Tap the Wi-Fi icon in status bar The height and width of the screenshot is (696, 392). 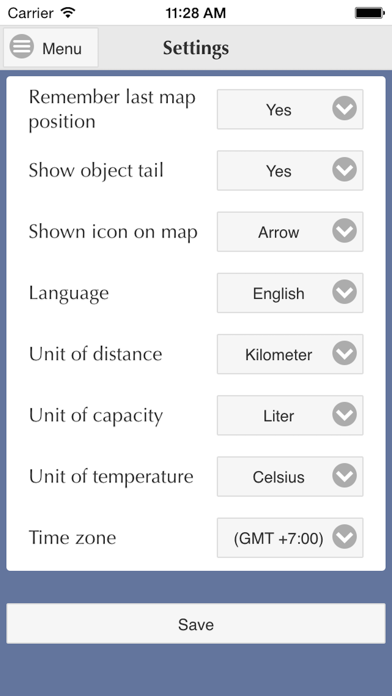(x=68, y=12)
